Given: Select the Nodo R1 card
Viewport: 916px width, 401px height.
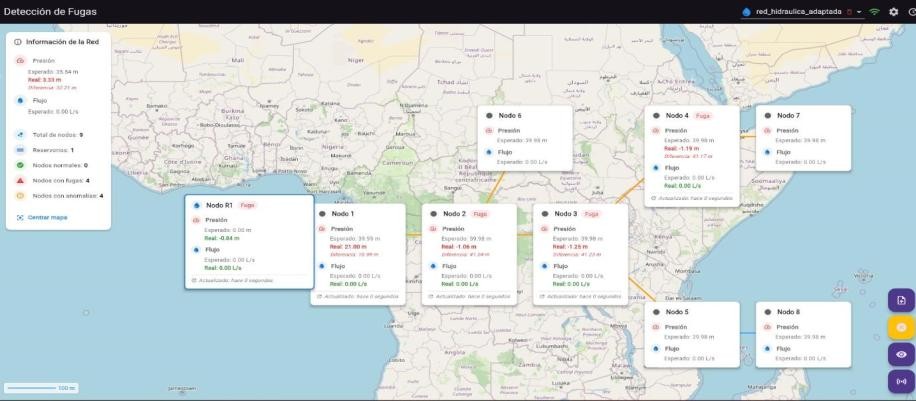Looking at the screenshot, I should pos(249,241).
